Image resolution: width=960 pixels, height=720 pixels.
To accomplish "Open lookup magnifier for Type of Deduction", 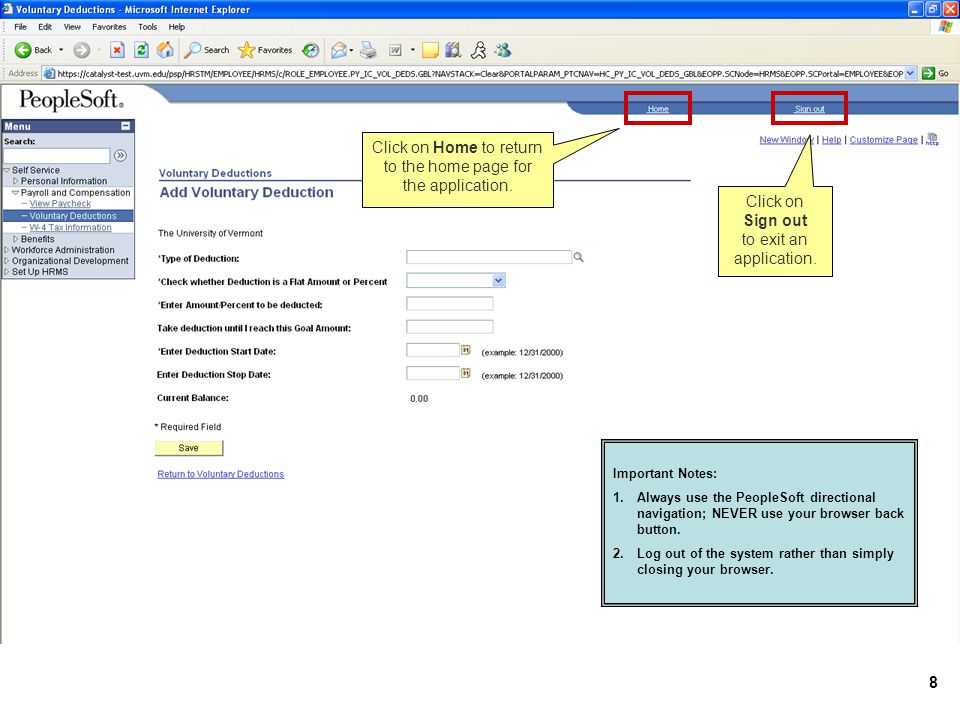I will tap(578, 257).
